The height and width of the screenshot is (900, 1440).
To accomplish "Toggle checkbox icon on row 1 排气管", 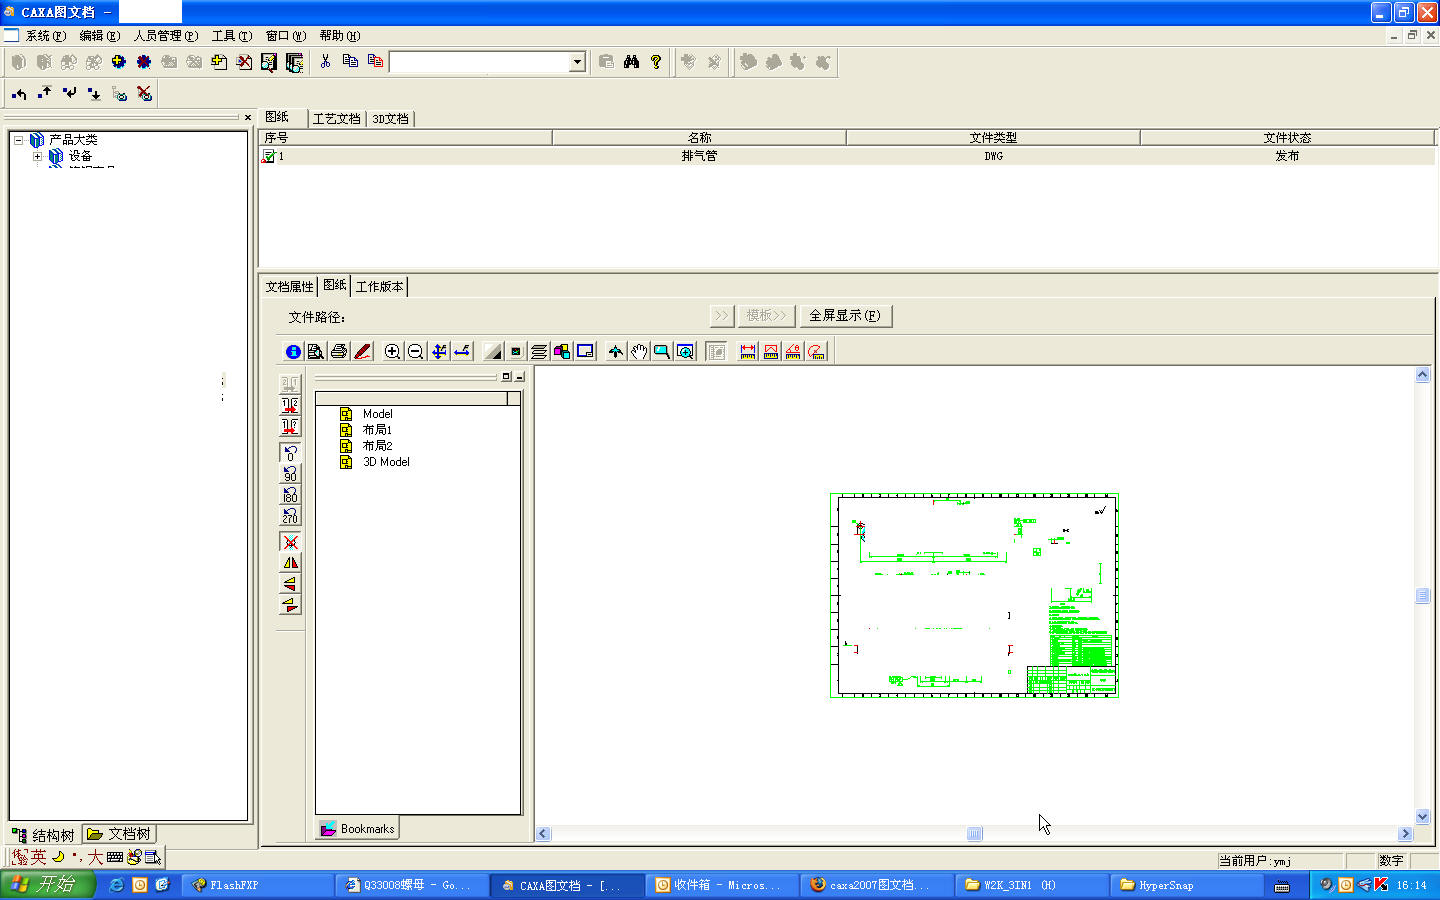I will (268, 156).
